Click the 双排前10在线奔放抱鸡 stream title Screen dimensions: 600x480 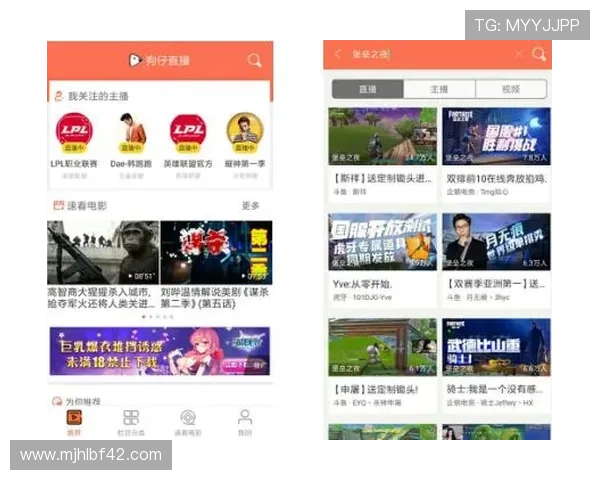[x=497, y=179]
